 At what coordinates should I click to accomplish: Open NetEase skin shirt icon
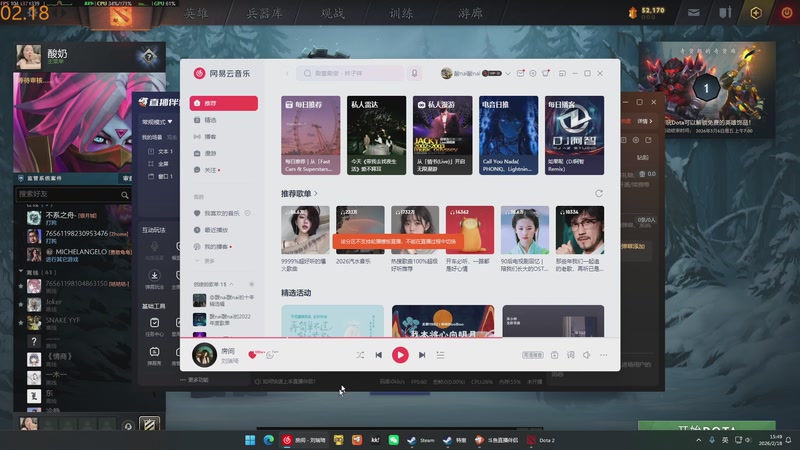(545, 73)
